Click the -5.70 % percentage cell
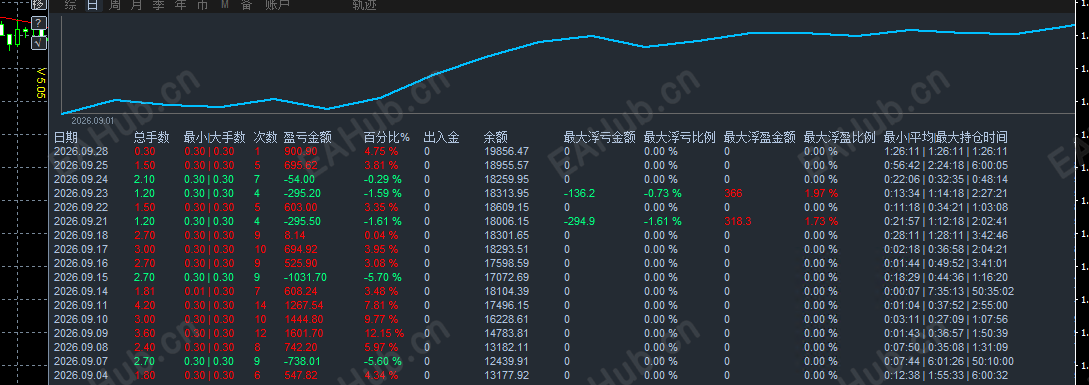 383,277
